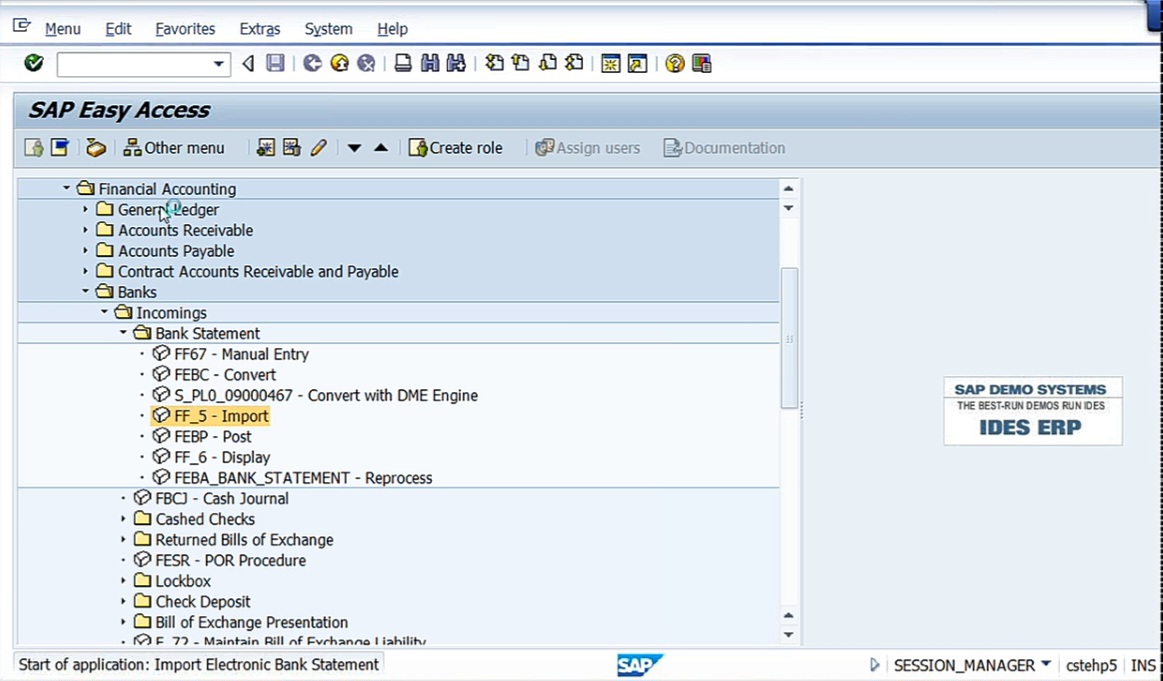Viewport: 1163px width, 681px height.
Task: Click the Find binoculars icon
Action: click(429, 63)
